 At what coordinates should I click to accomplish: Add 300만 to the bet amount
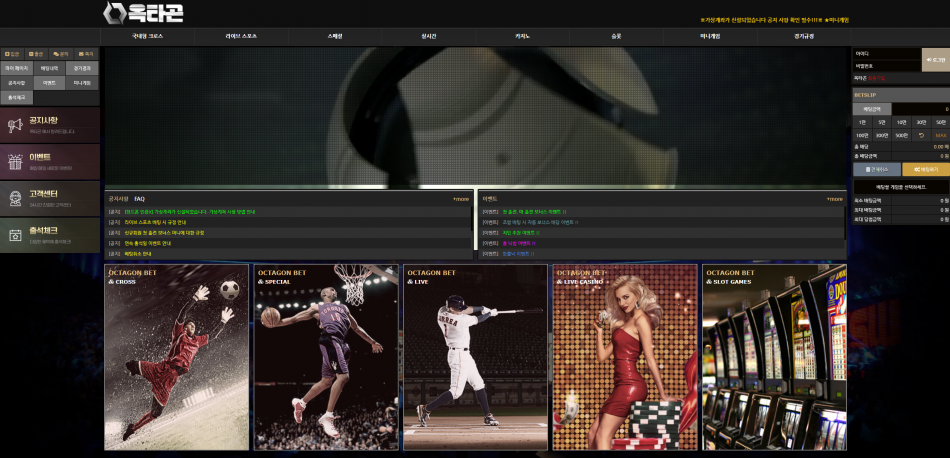882,135
